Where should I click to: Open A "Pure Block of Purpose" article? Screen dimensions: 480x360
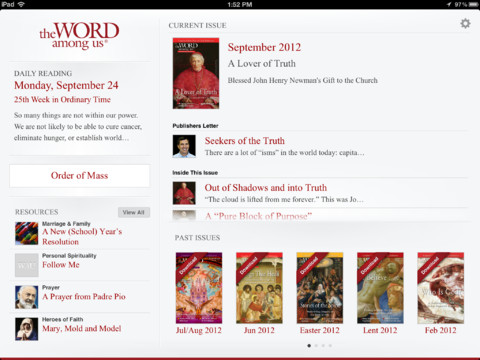(x=258, y=216)
